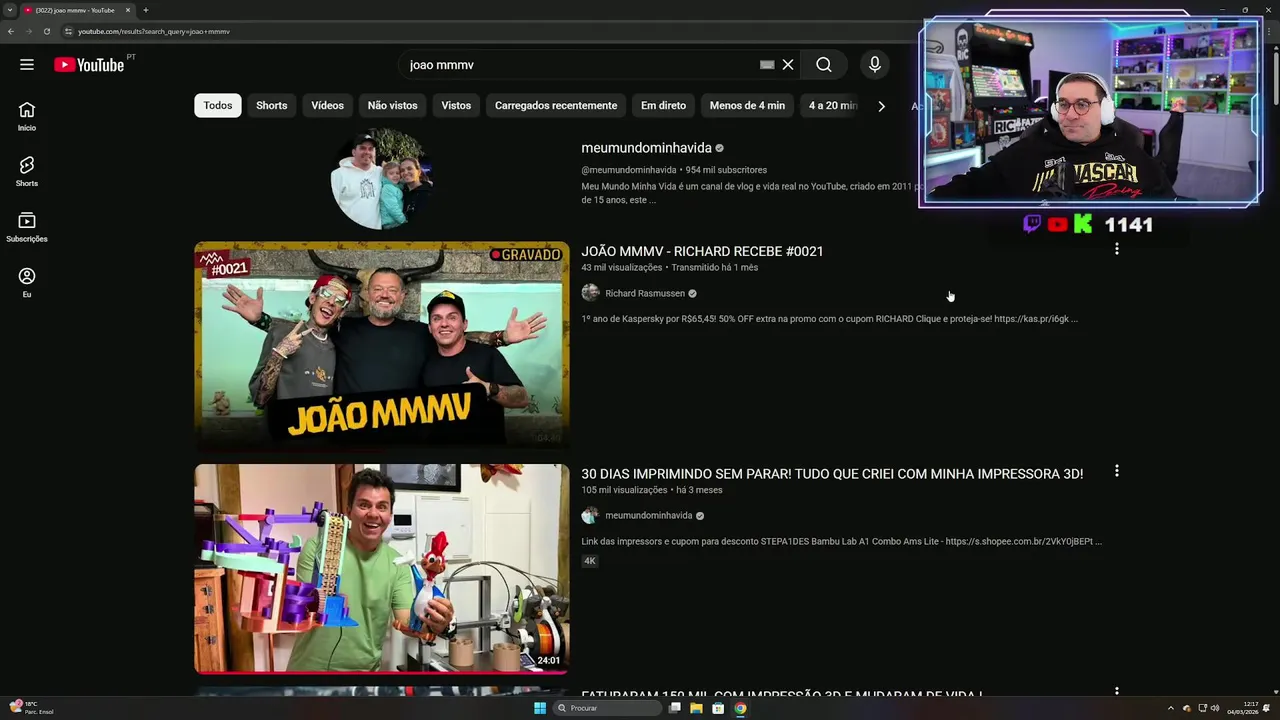
Task: Click the taskbar Procurar search box
Action: [607, 708]
